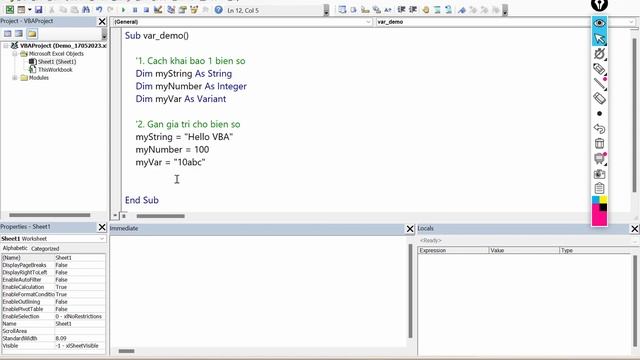Select the cursor pointer tool in pen overlay
Image resolution: width=640 pixels, height=360 pixels.
599,38
